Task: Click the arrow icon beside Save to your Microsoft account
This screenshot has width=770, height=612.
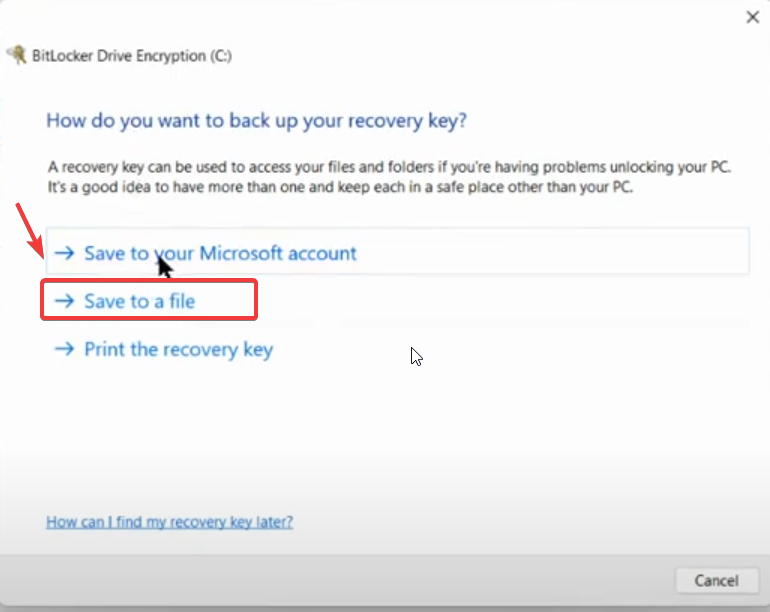Action: tap(65, 253)
